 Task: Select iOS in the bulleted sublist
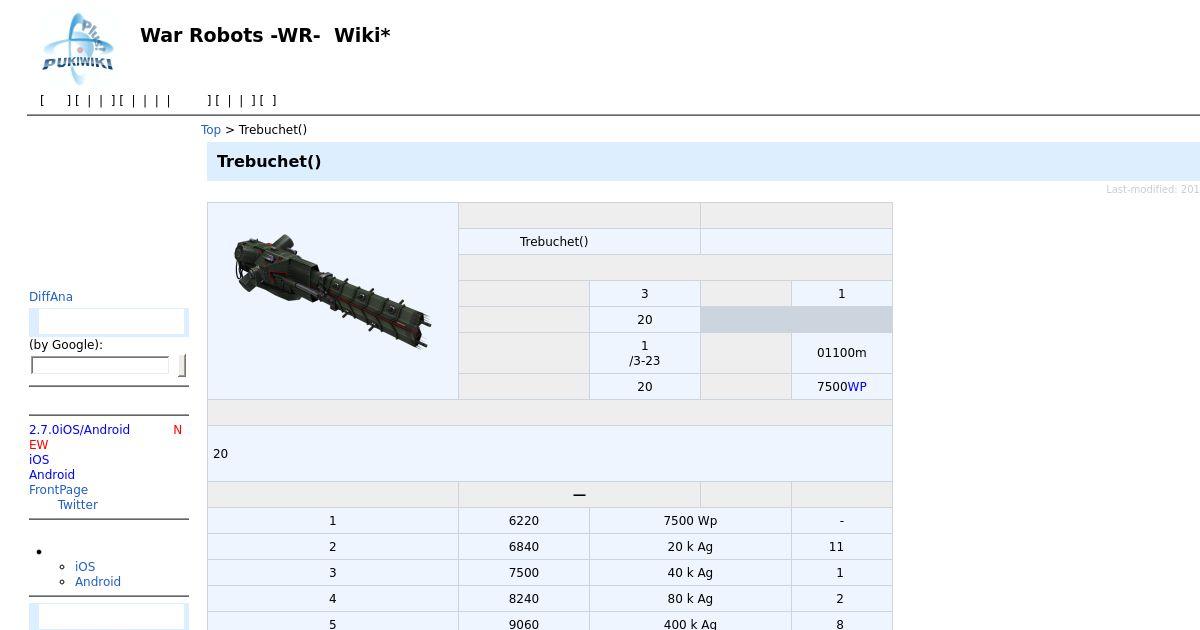click(x=85, y=567)
